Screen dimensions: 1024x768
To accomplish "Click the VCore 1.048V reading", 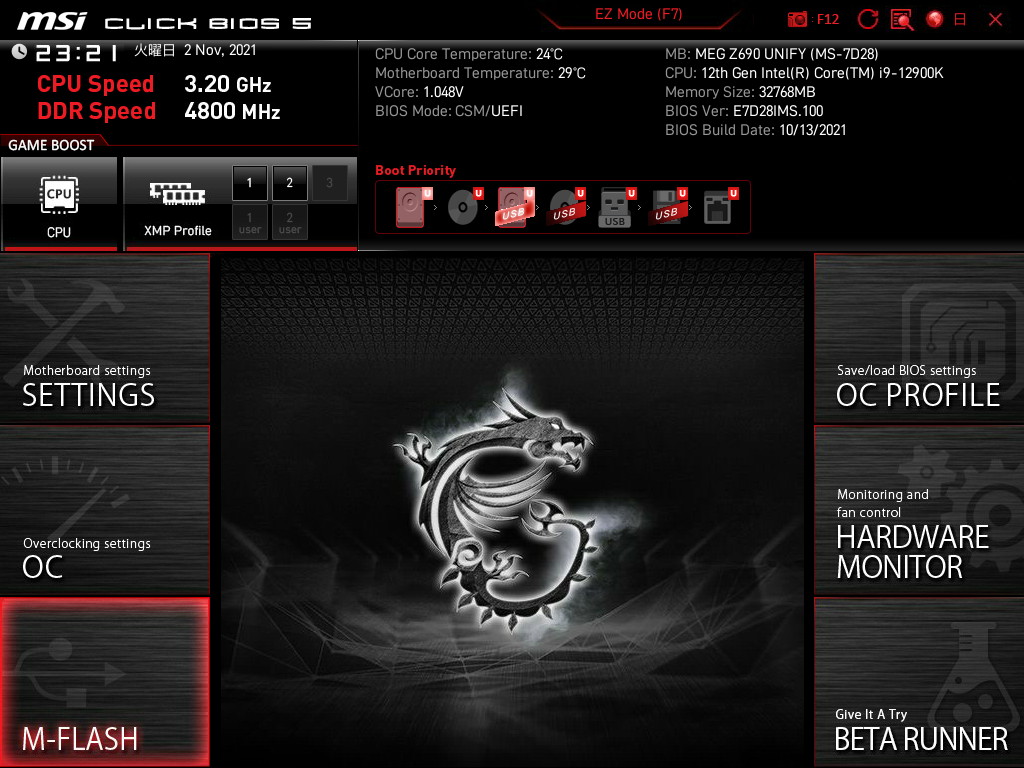I will tap(419, 92).
